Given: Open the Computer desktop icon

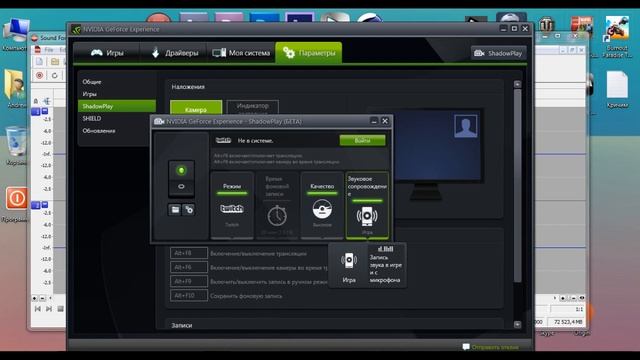Looking at the screenshot, I should tap(16, 31).
